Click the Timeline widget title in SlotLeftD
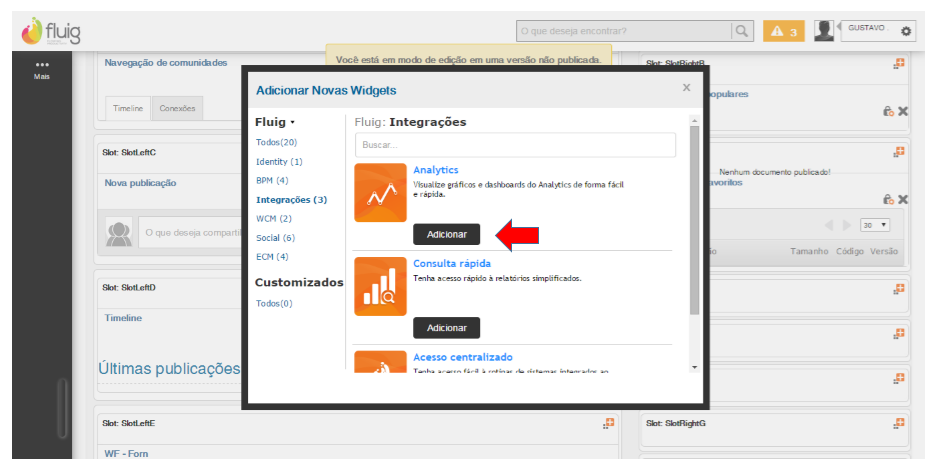935x470 pixels. click(123, 318)
